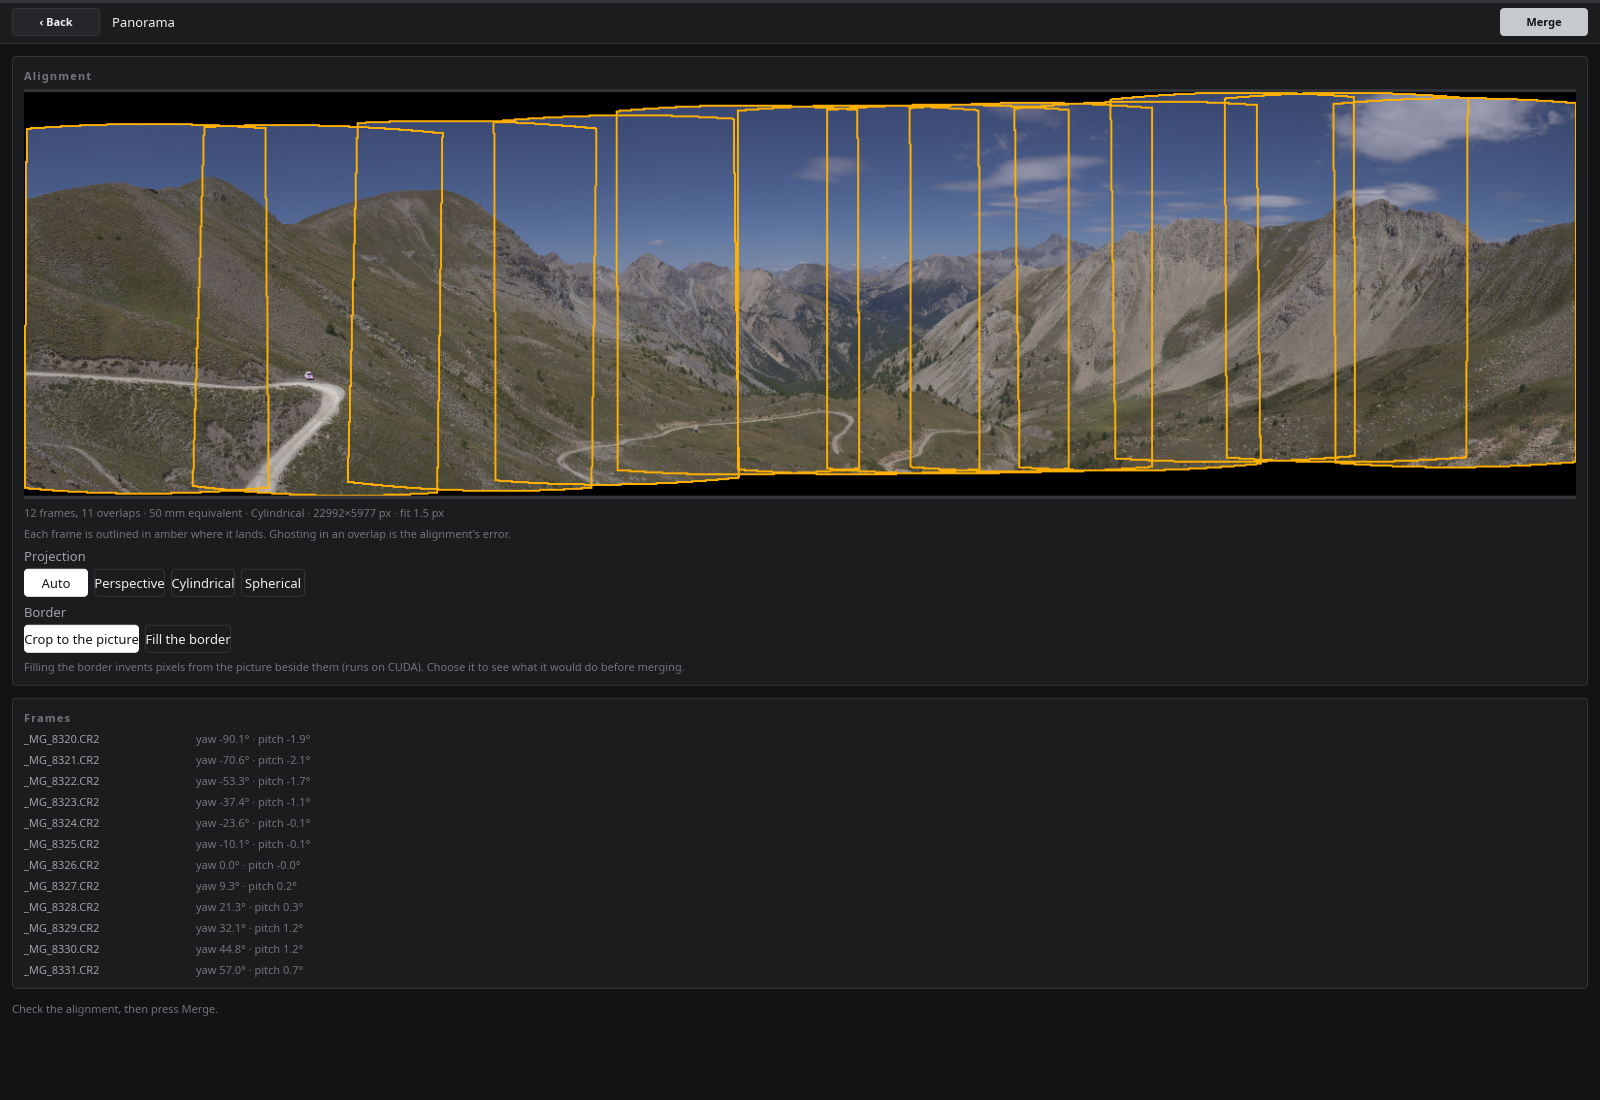Choose Crop to the picture border
Screen dimensions: 1600x1100
(81, 639)
